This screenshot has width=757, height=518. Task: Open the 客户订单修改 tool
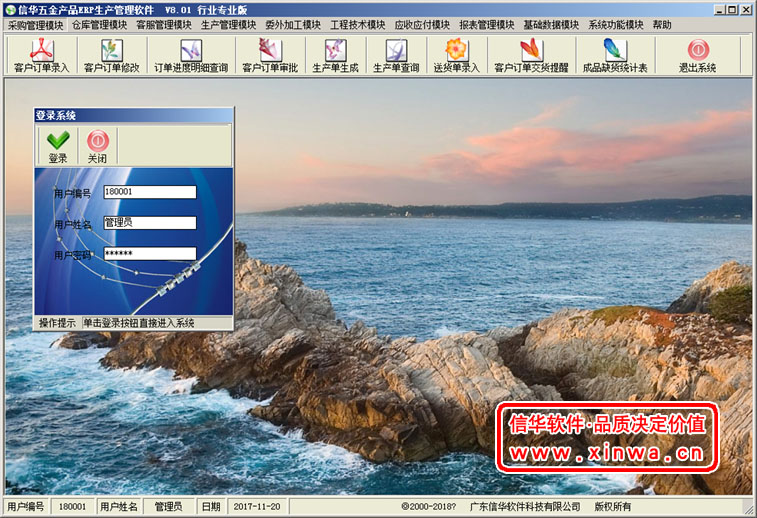pos(111,54)
